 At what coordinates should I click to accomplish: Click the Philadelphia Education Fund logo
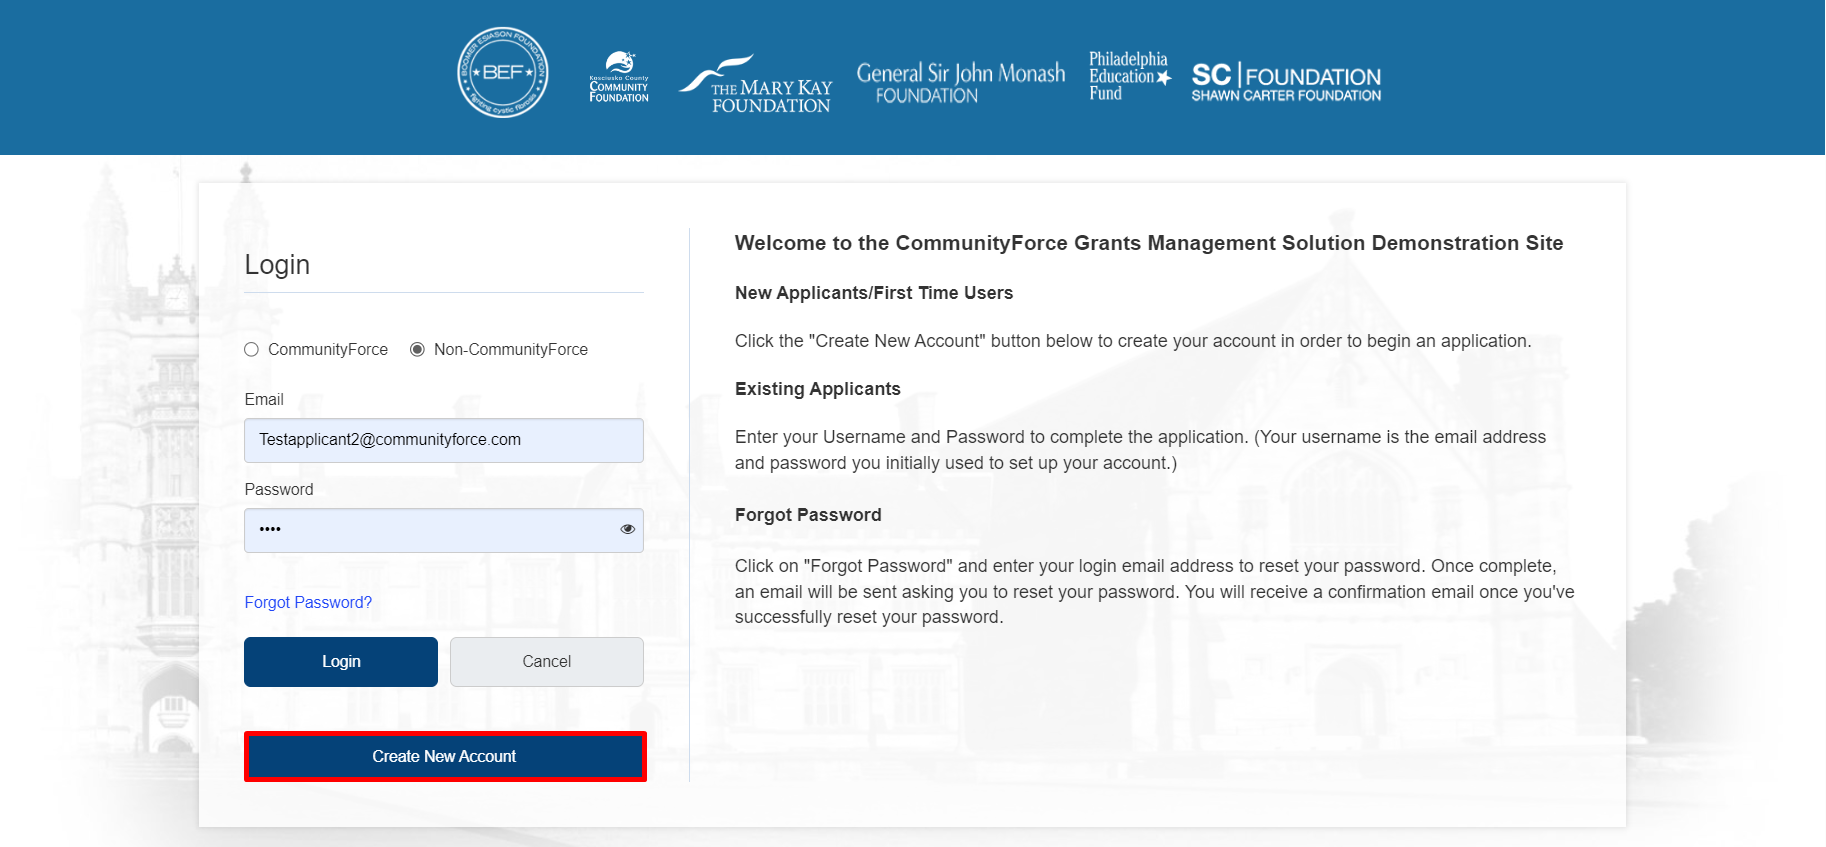[1129, 76]
